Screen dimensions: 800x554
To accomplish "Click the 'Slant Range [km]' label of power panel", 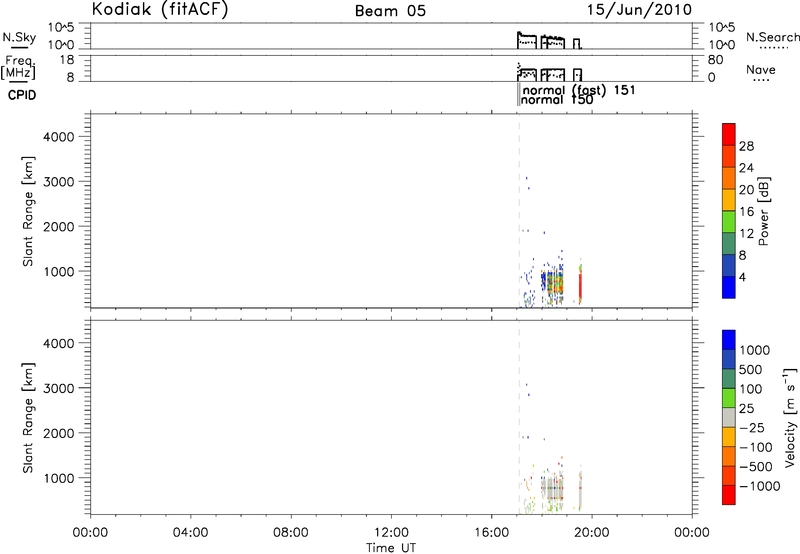I will [x=28, y=211].
